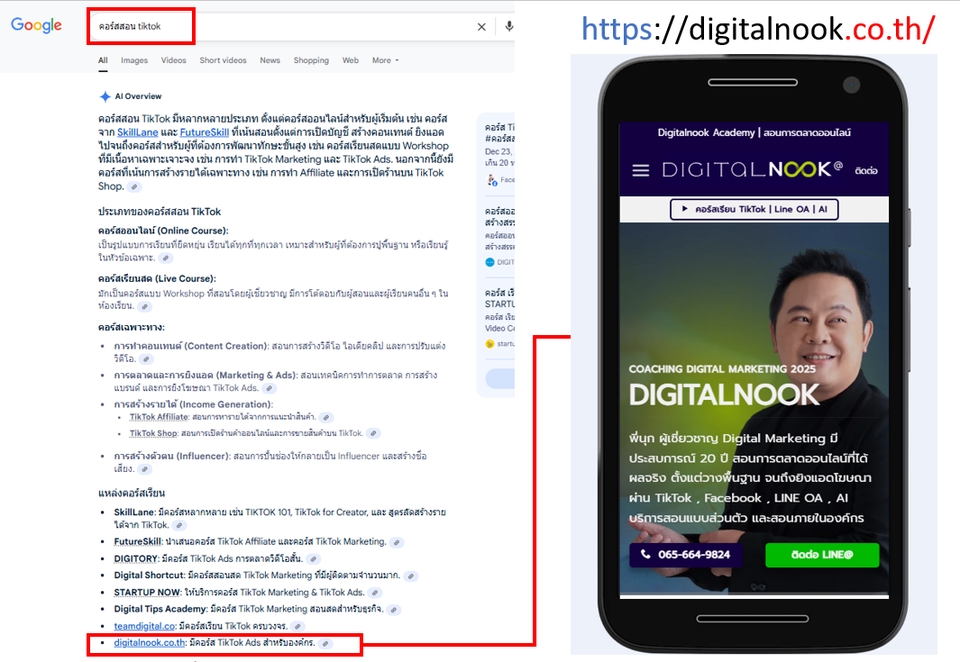The height and width of the screenshot is (662, 960).
Task: Expand the More search filter dropdown
Action: click(x=385, y=60)
